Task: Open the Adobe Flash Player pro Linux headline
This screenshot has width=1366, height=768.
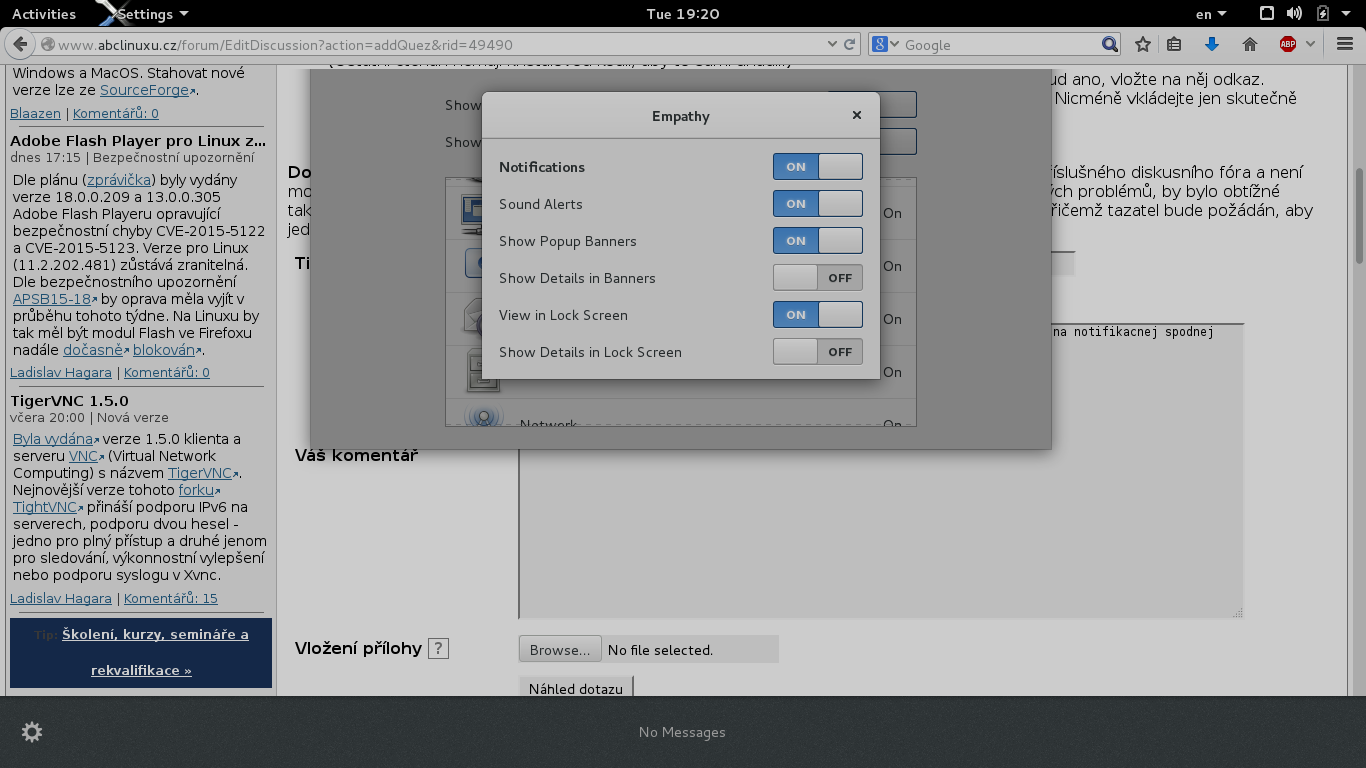Action: coord(138,140)
